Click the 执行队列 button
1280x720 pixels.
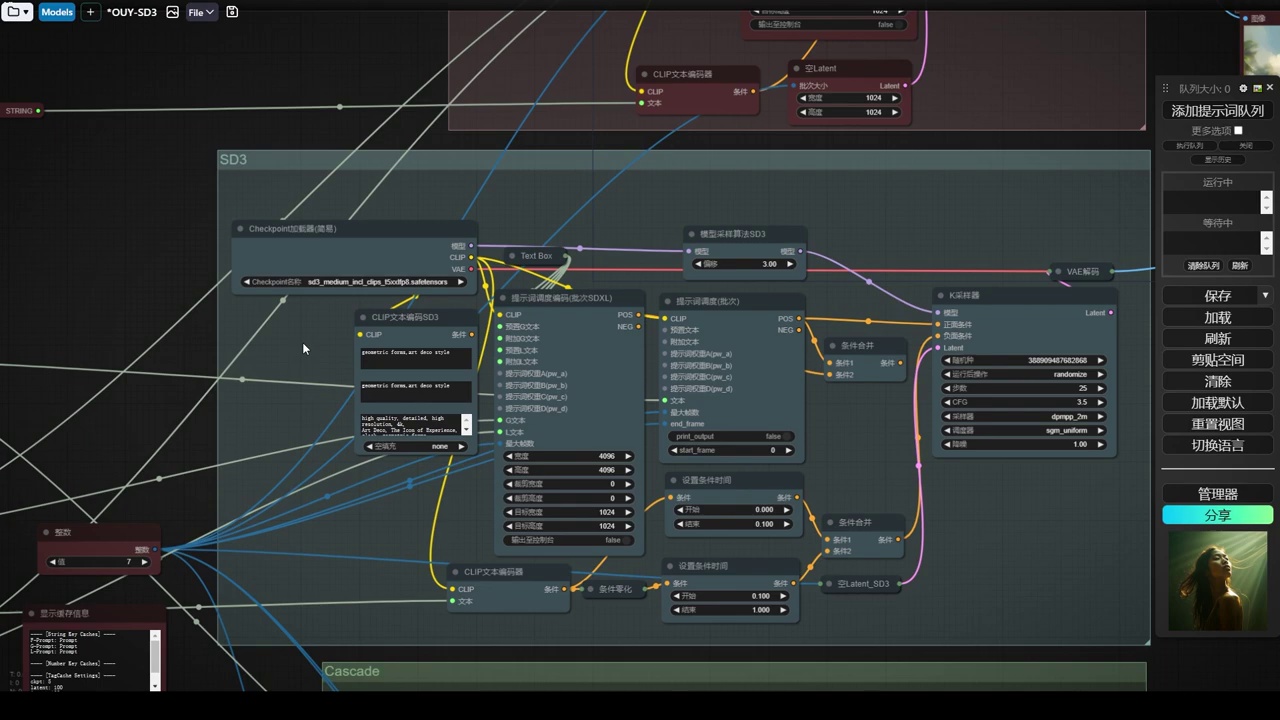point(1190,146)
